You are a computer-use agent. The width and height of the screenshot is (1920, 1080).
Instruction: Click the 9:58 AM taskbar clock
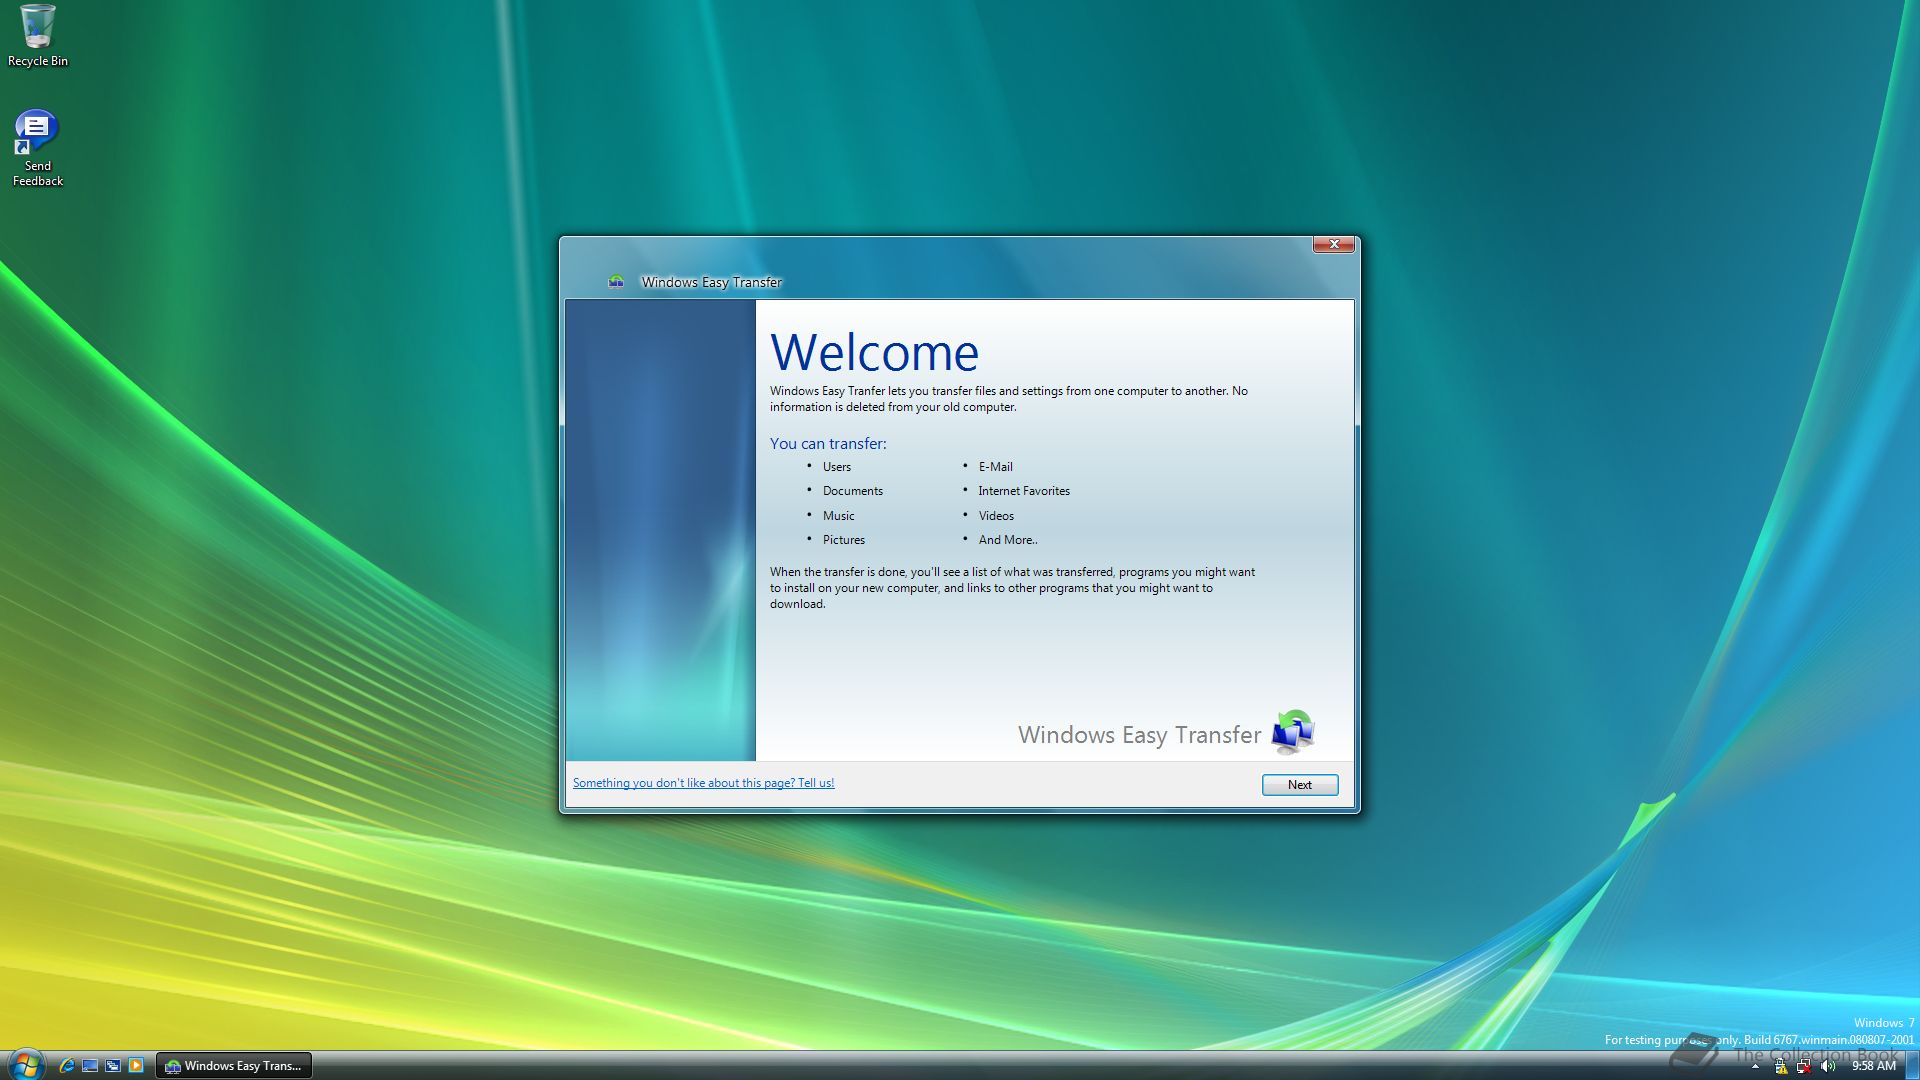point(1873,1066)
